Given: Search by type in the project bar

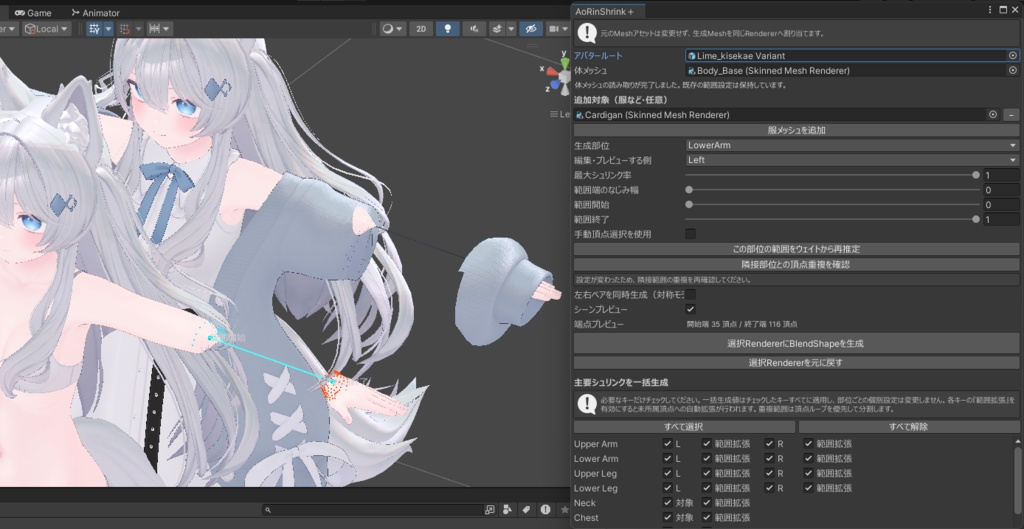Looking at the screenshot, I should point(508,509).
